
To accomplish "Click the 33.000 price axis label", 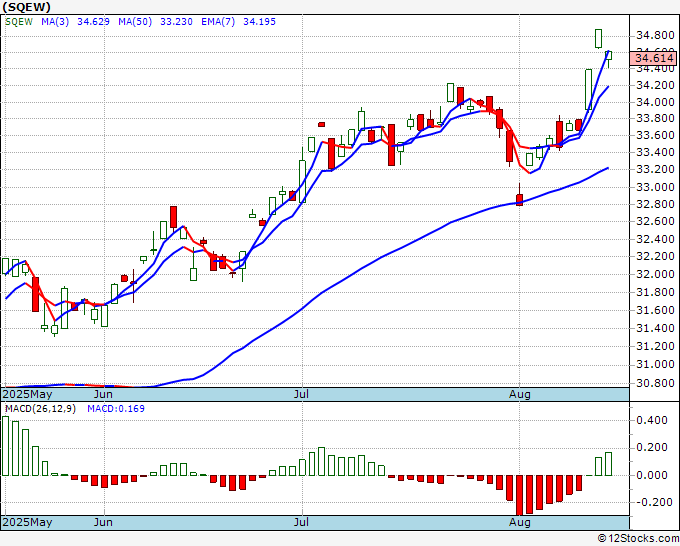I will click(x=655, y=187).
